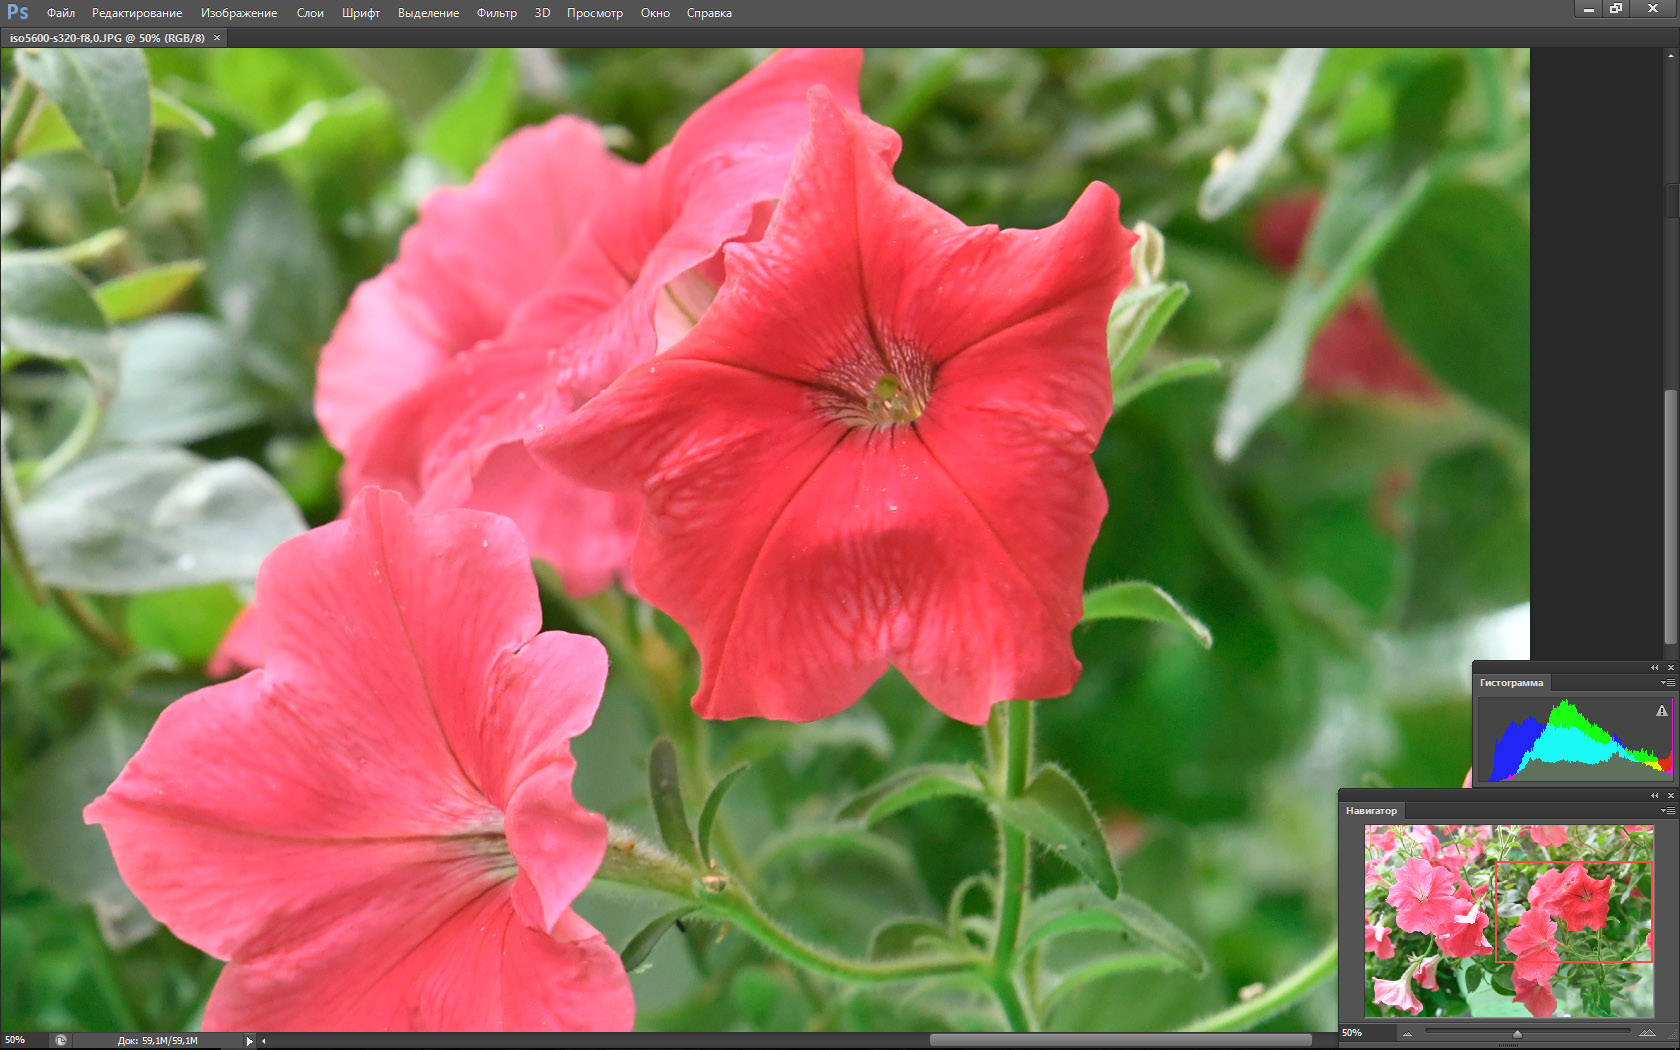
Task: Close the Навигатор panel
Action: [1670, 795]
